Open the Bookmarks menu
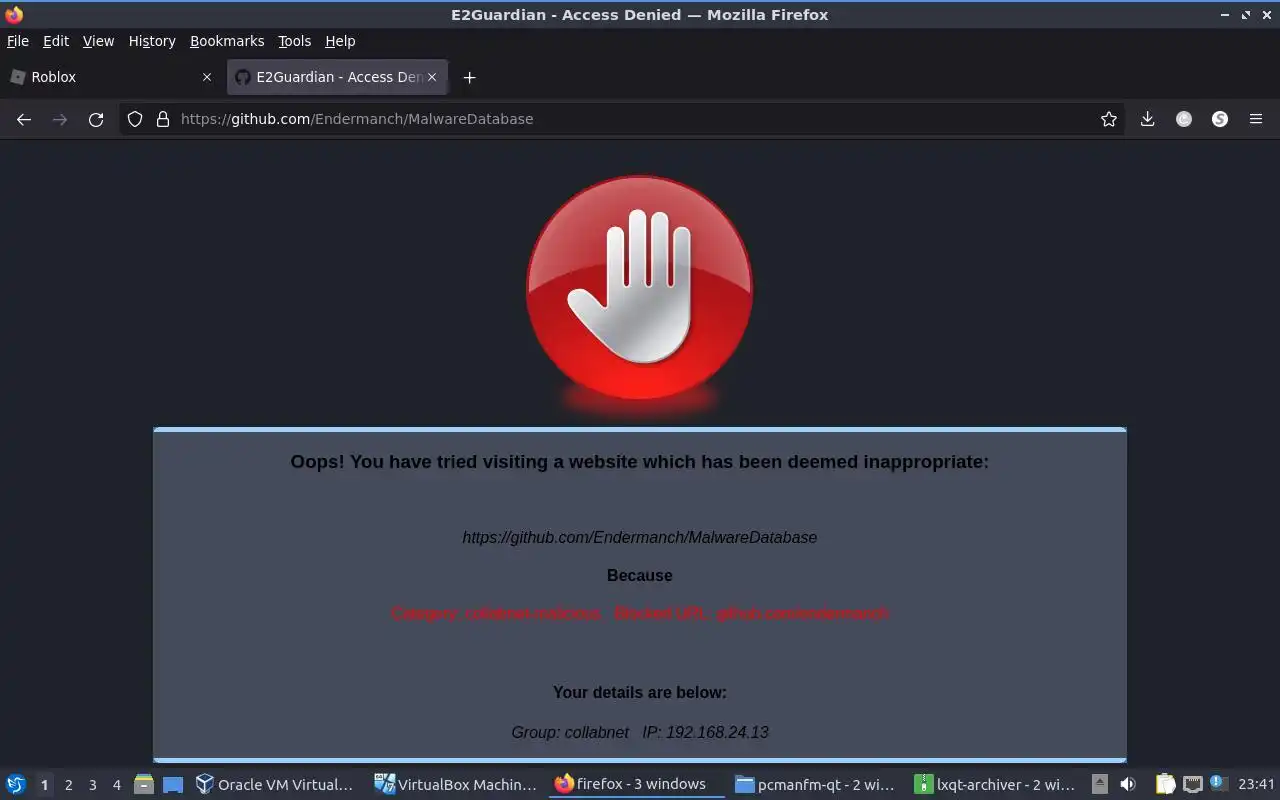The width and height of the screenshot is (1280, 800). pyautogui.click(x=227, y=41)
